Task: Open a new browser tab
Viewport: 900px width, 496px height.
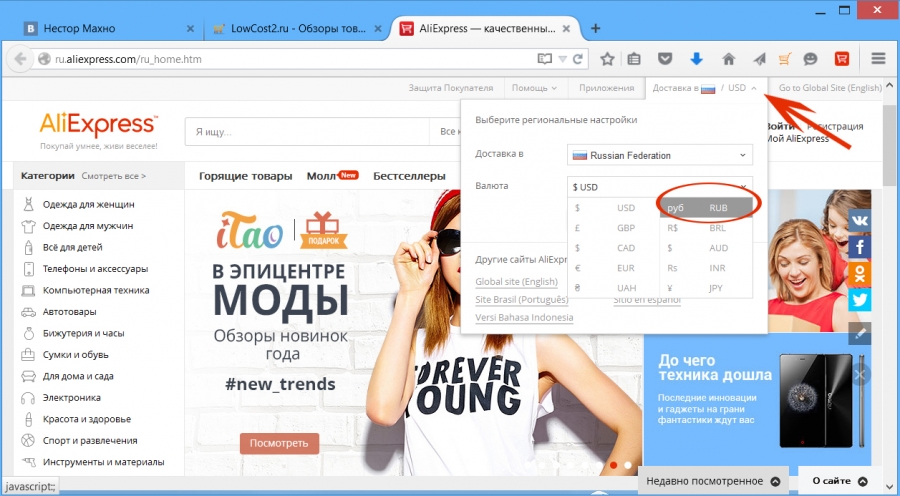Action: coord(595,29)
